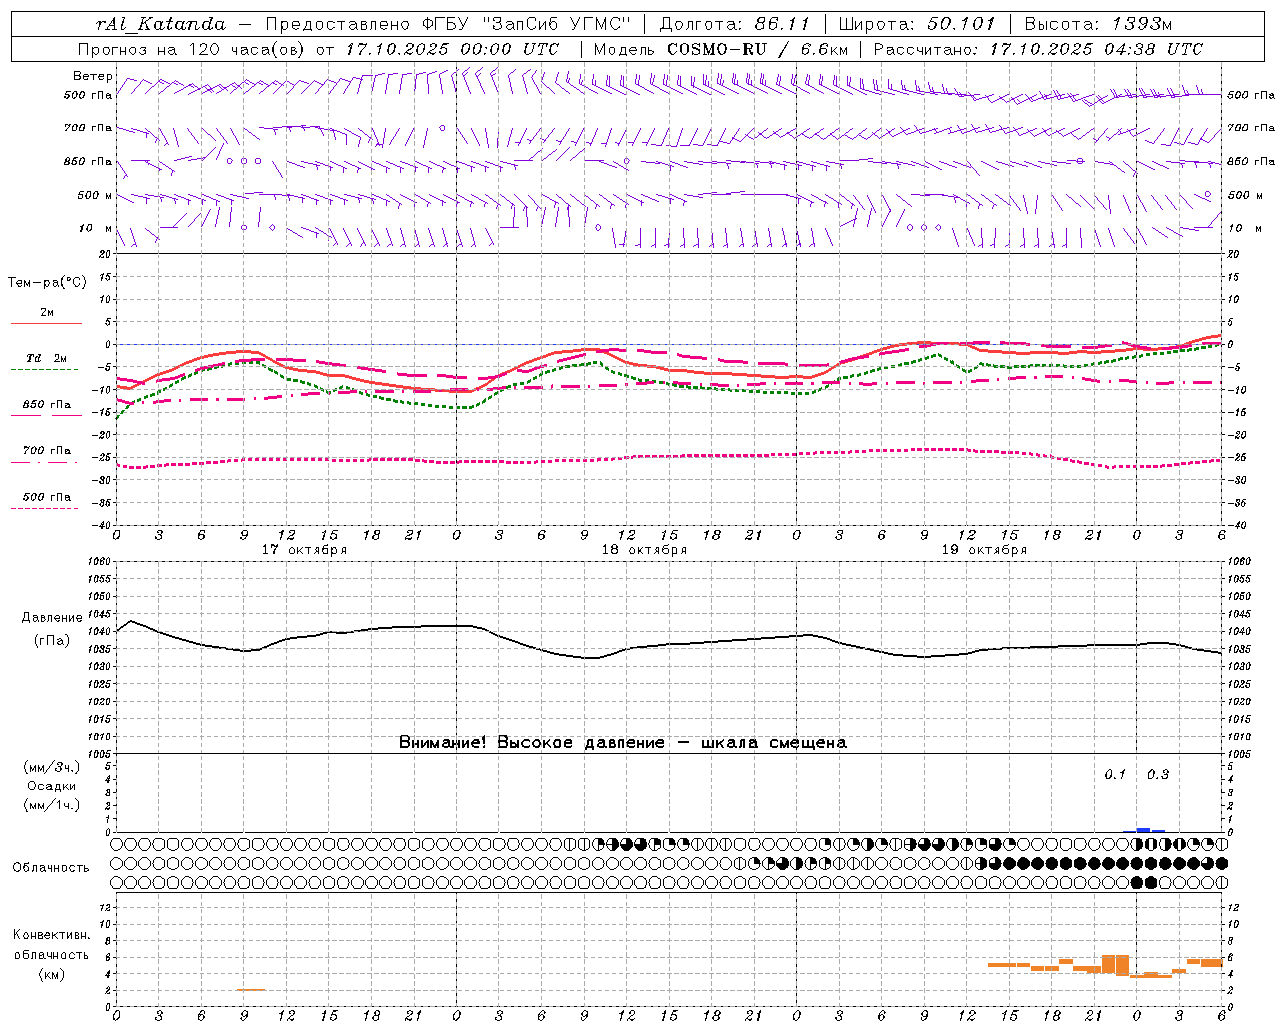The width and height of the screenshot is (1280, 1024).
Task: Select the Td 2м legend entry
Action: (x=47, y=358)
